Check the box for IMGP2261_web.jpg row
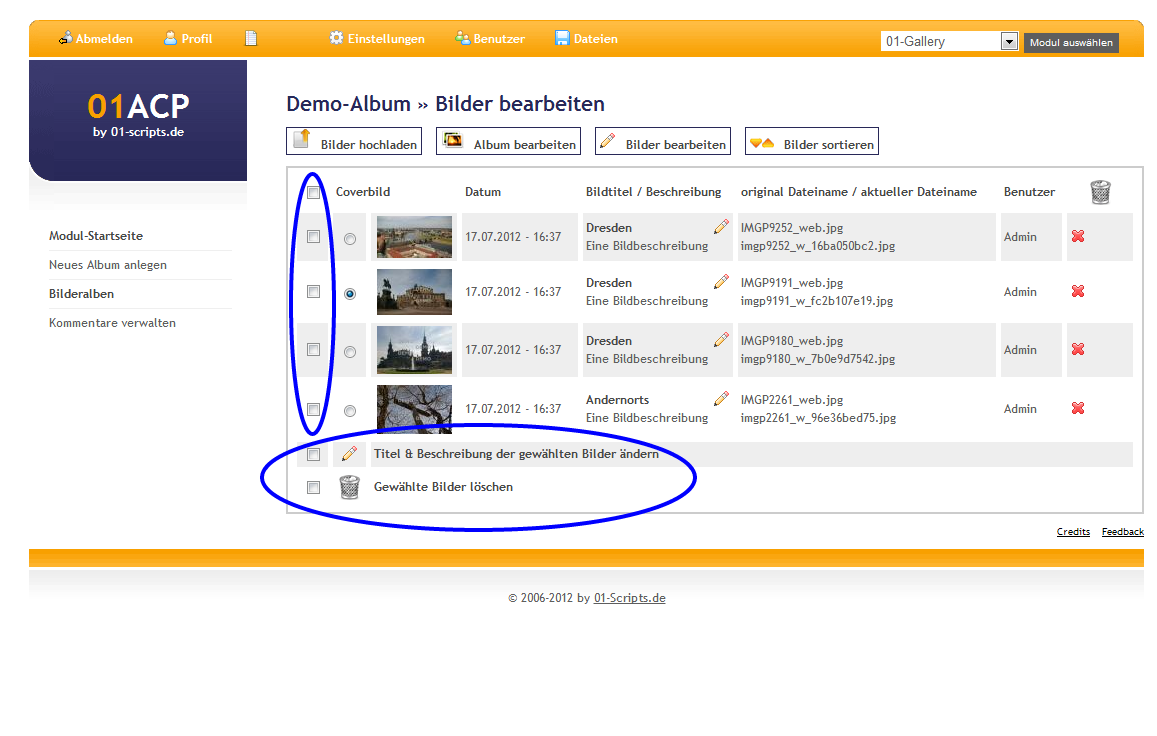This screenshot has height=736, width=1157. click(314, 409)
